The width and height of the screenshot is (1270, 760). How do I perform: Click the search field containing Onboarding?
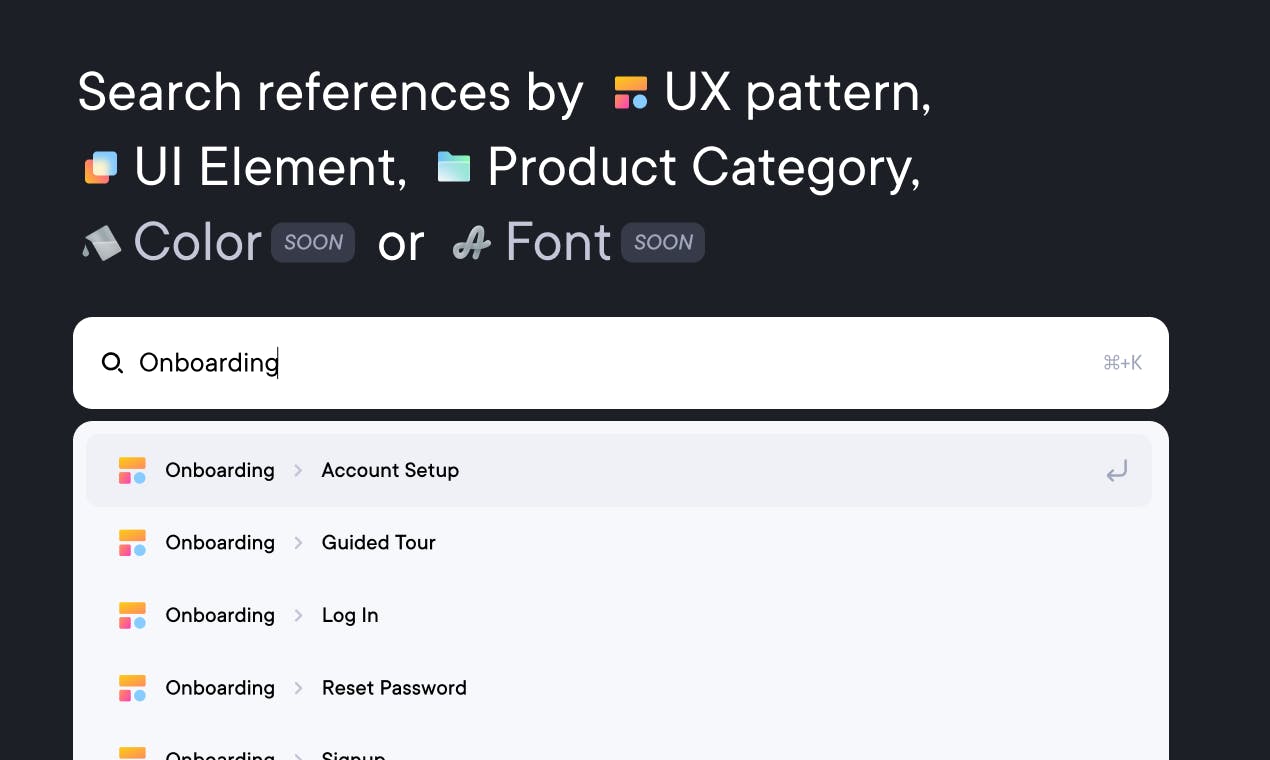click(x=621, y=363)
